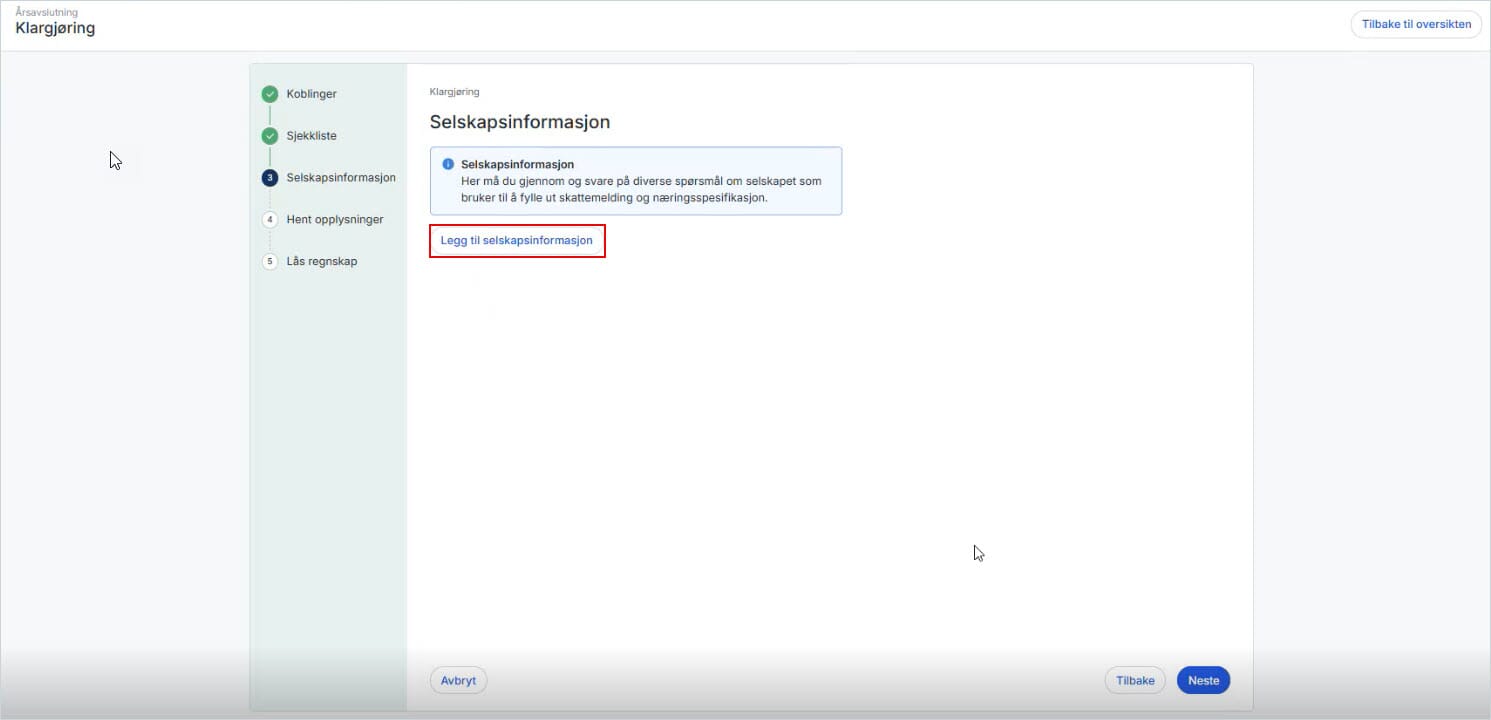Click the green checkmark beside Sjekkliste
The height and width of the screenshot is (720, 1491).
(x=270, y=136)
